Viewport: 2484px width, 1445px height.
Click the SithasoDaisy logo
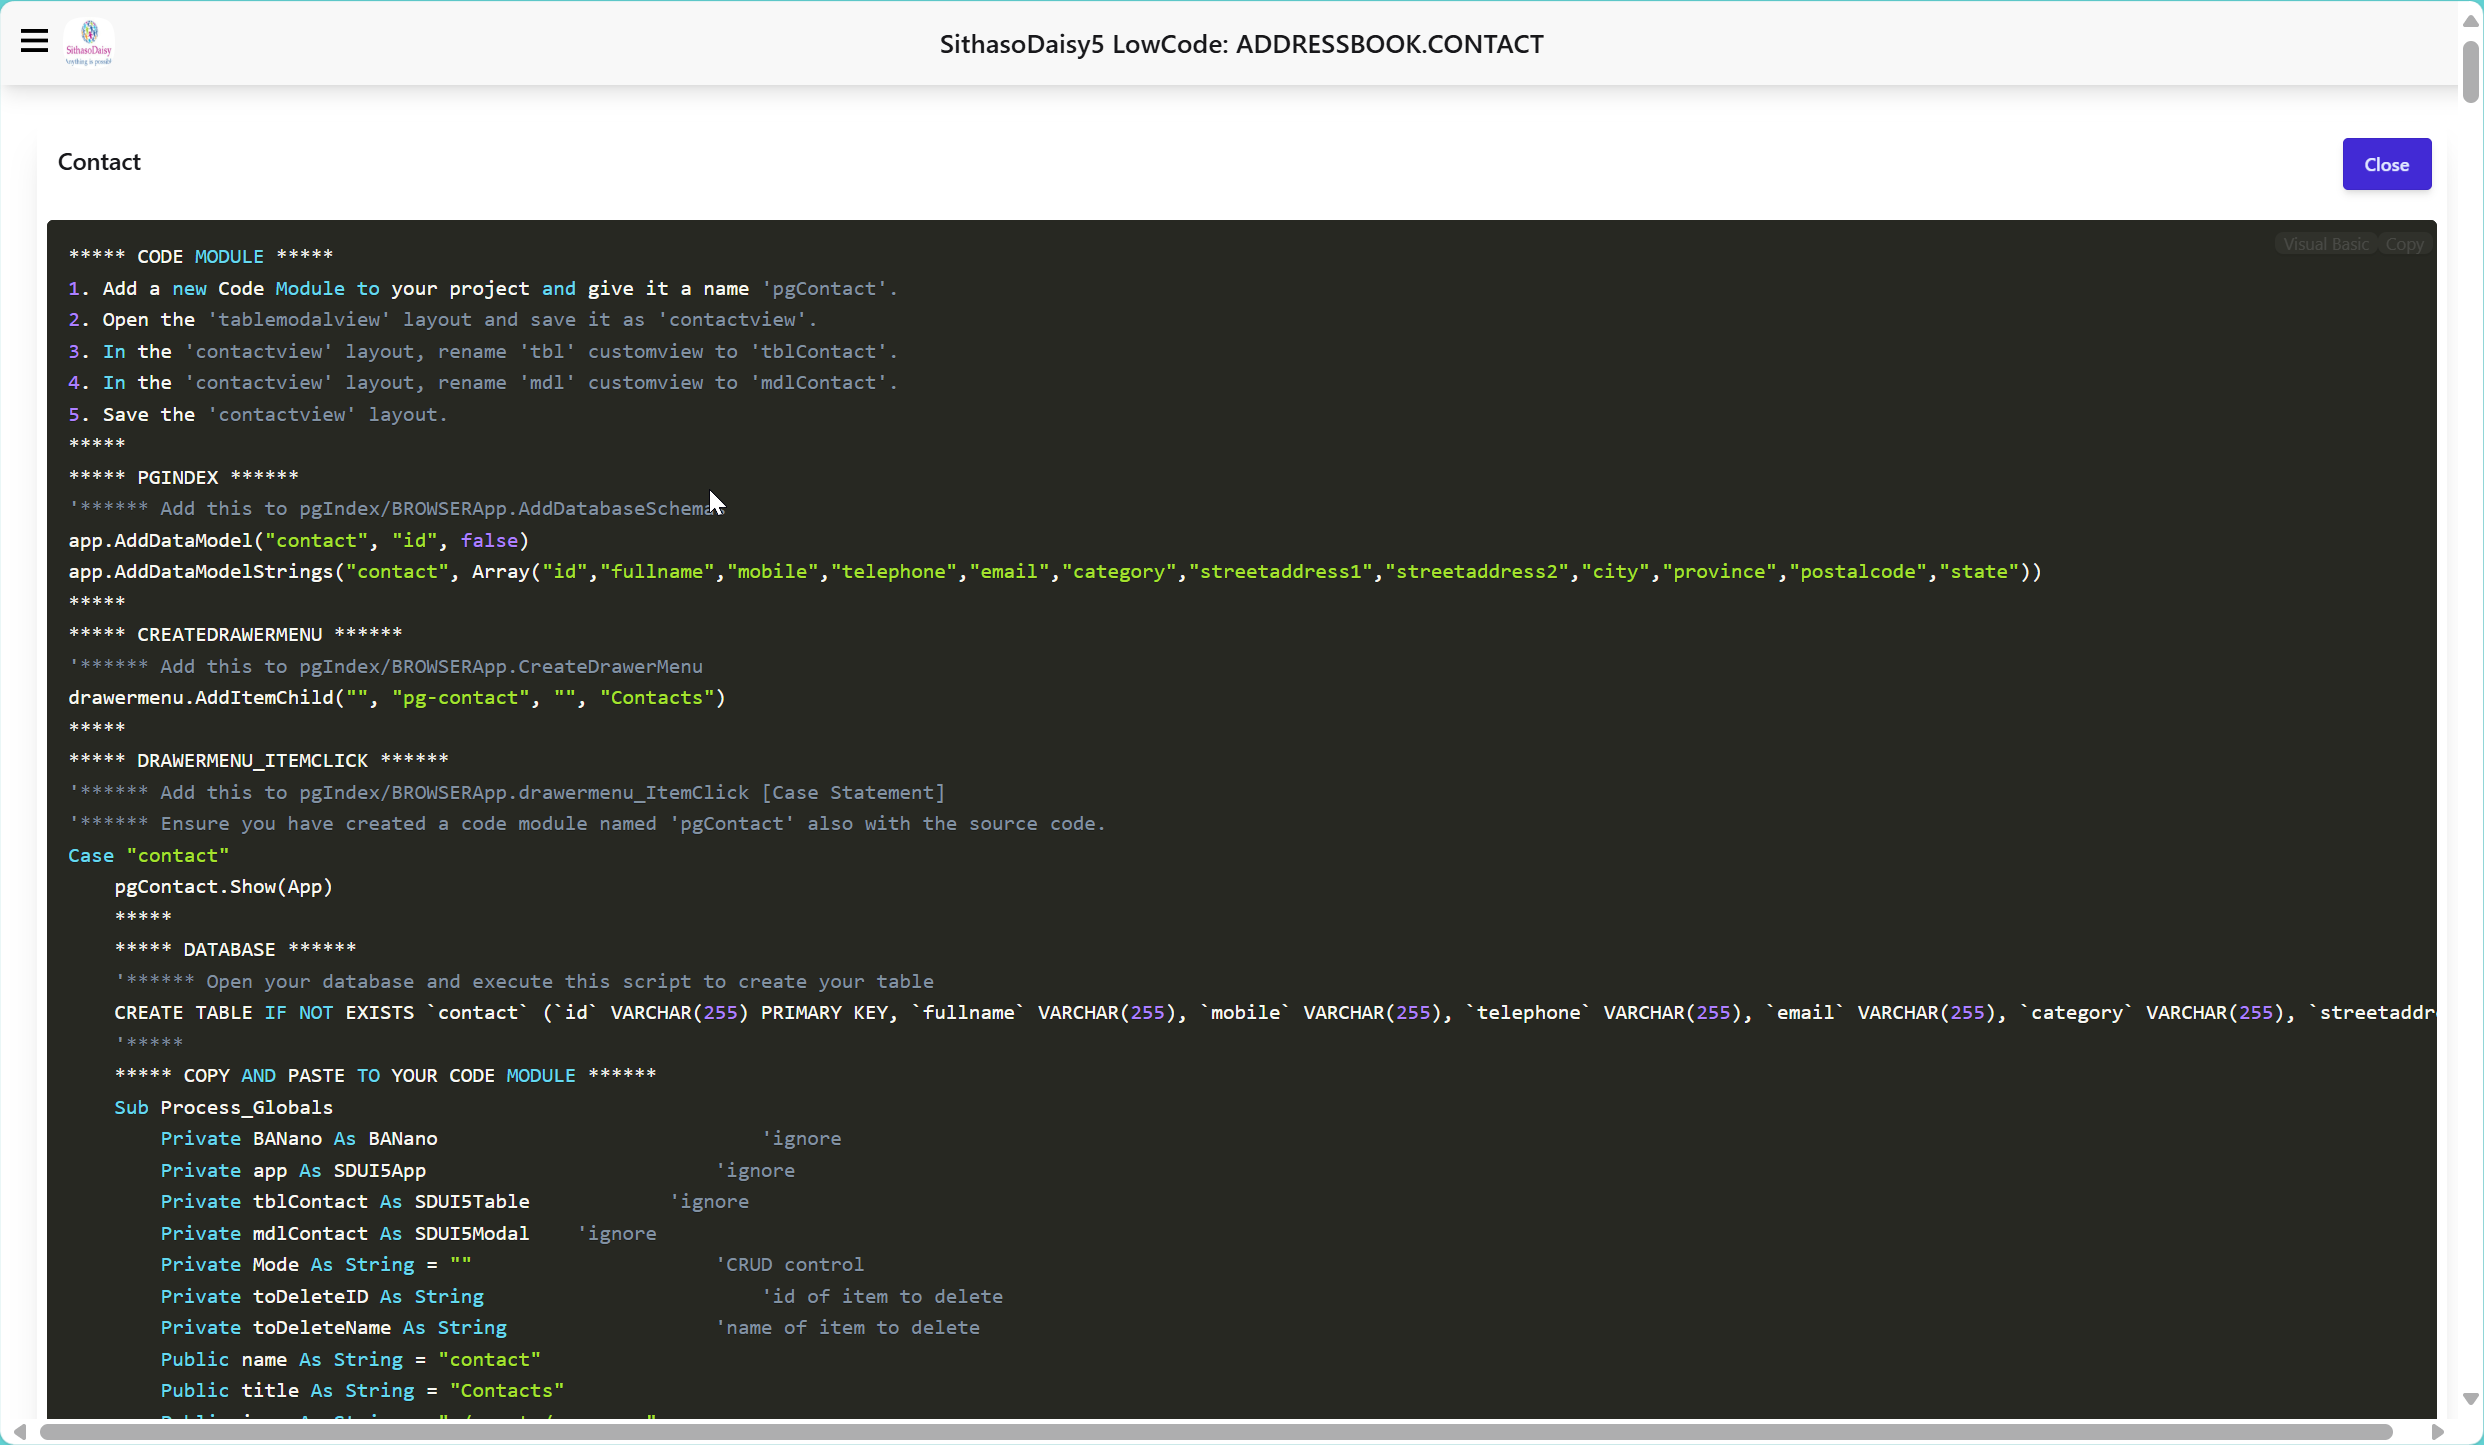pos(89,42)
